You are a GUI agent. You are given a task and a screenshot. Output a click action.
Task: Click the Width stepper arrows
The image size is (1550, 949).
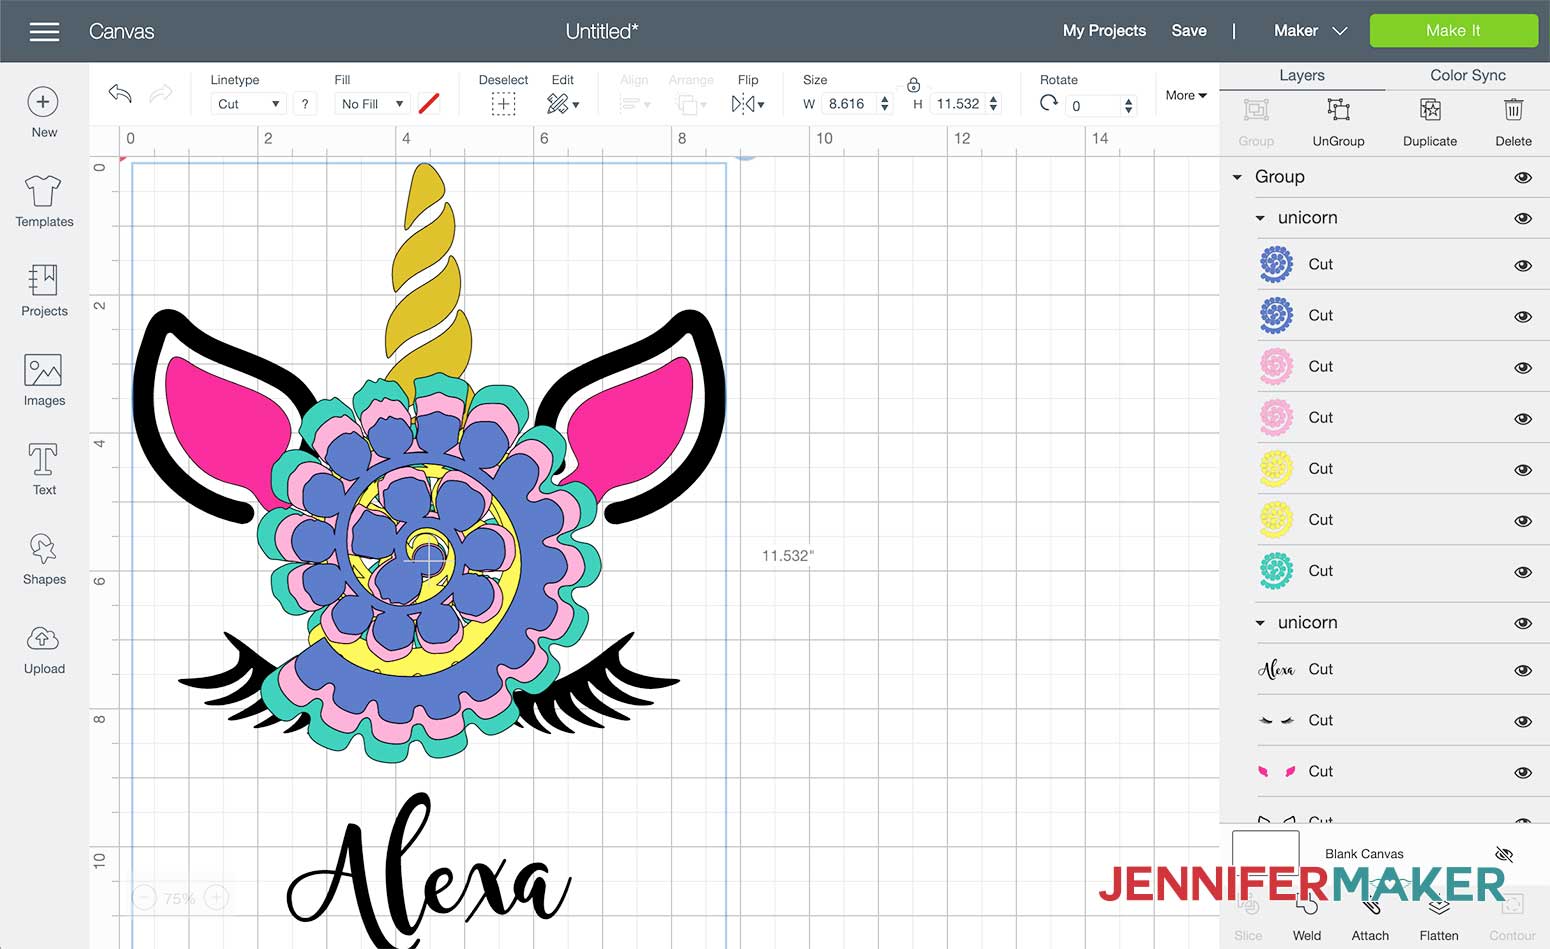pos(884,104)
